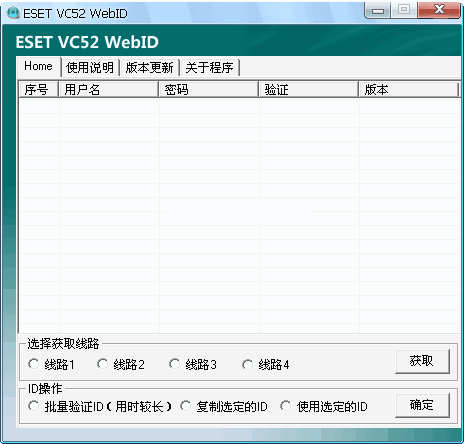464x444 pixels.
Task: Click the 版本 column header
Action: (x=409, y=89)
